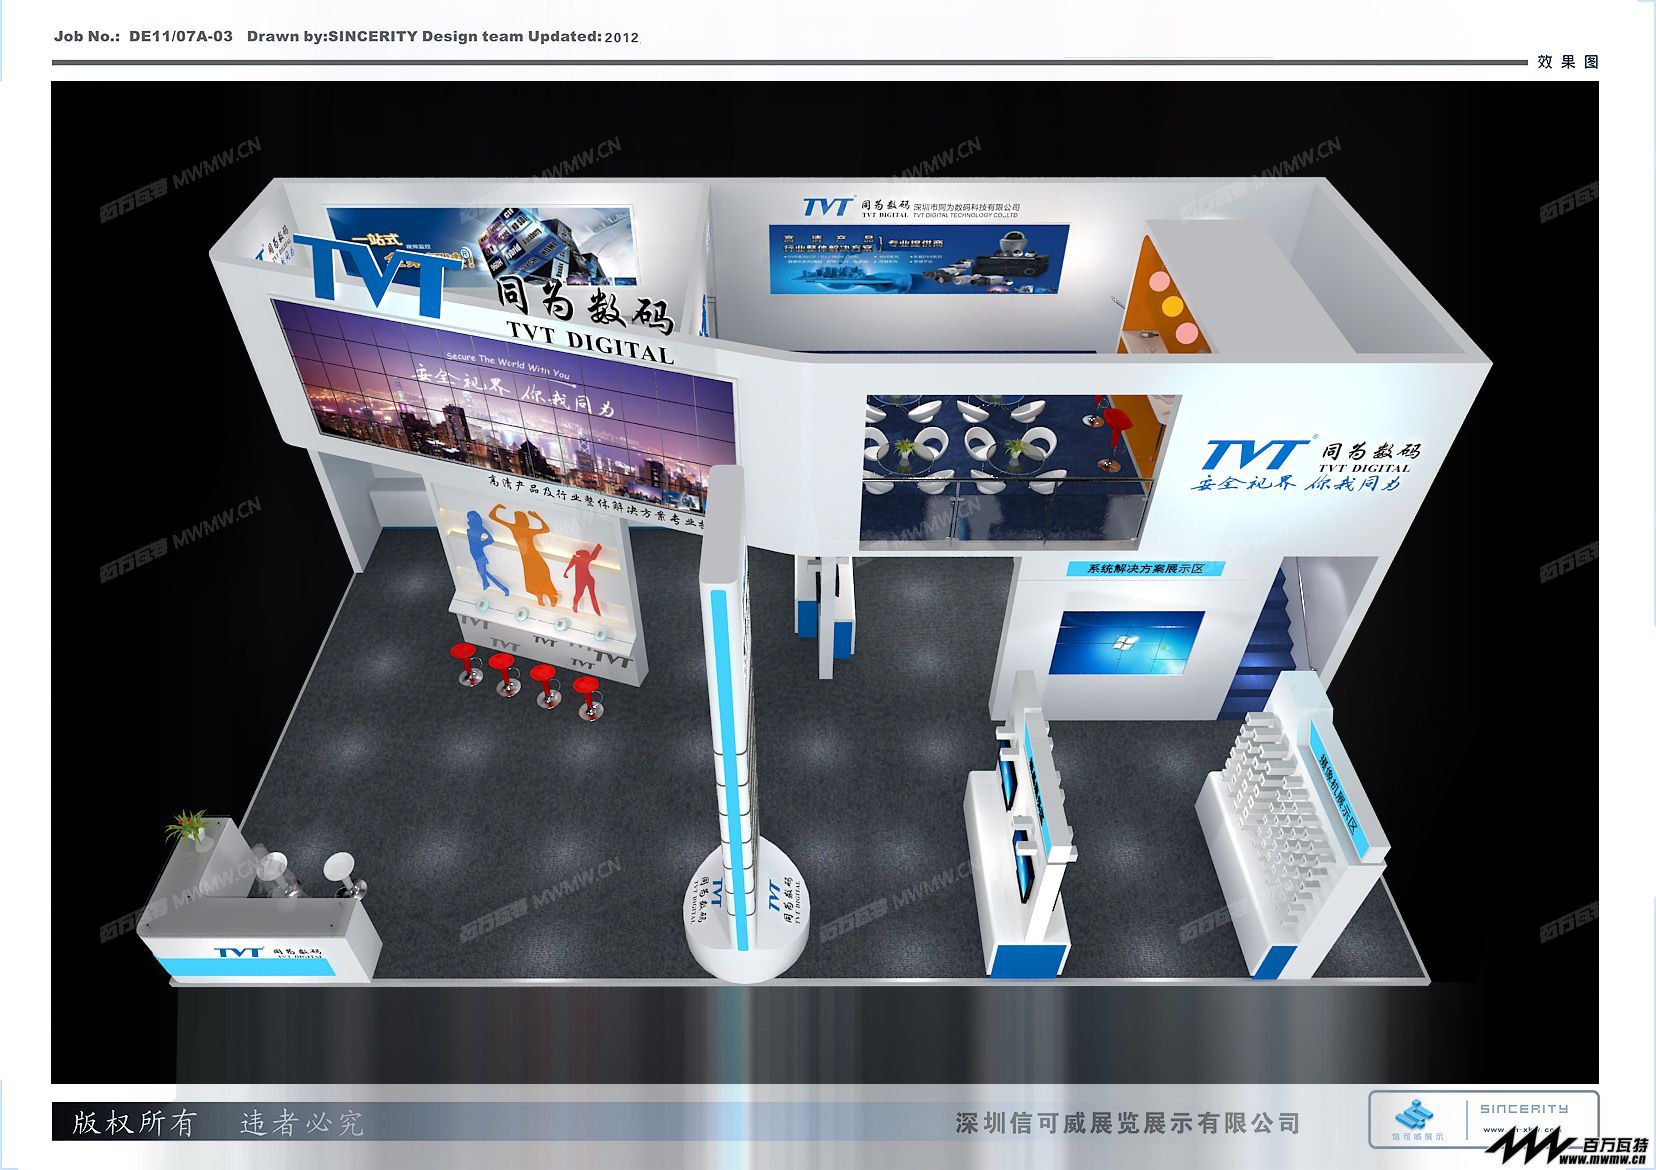Click the 系统解决方案展示区 sign

(x=1145, y=568)
